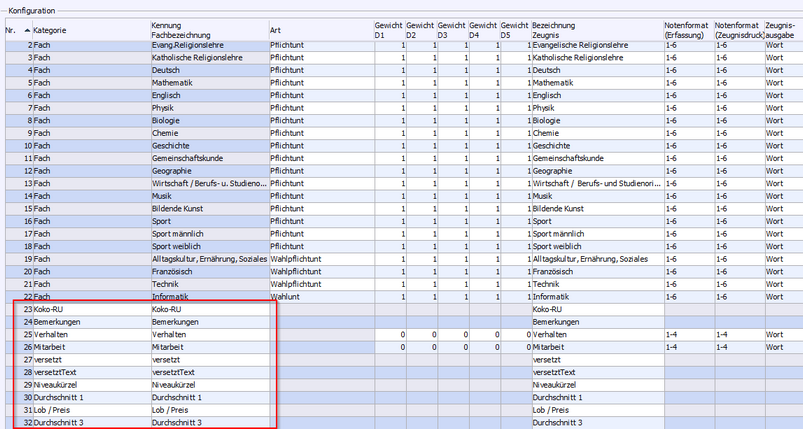The height and width of the screenshot is (429, 803).
Task: Open the Art cell for Französisch row
Action: coord(319,272)
